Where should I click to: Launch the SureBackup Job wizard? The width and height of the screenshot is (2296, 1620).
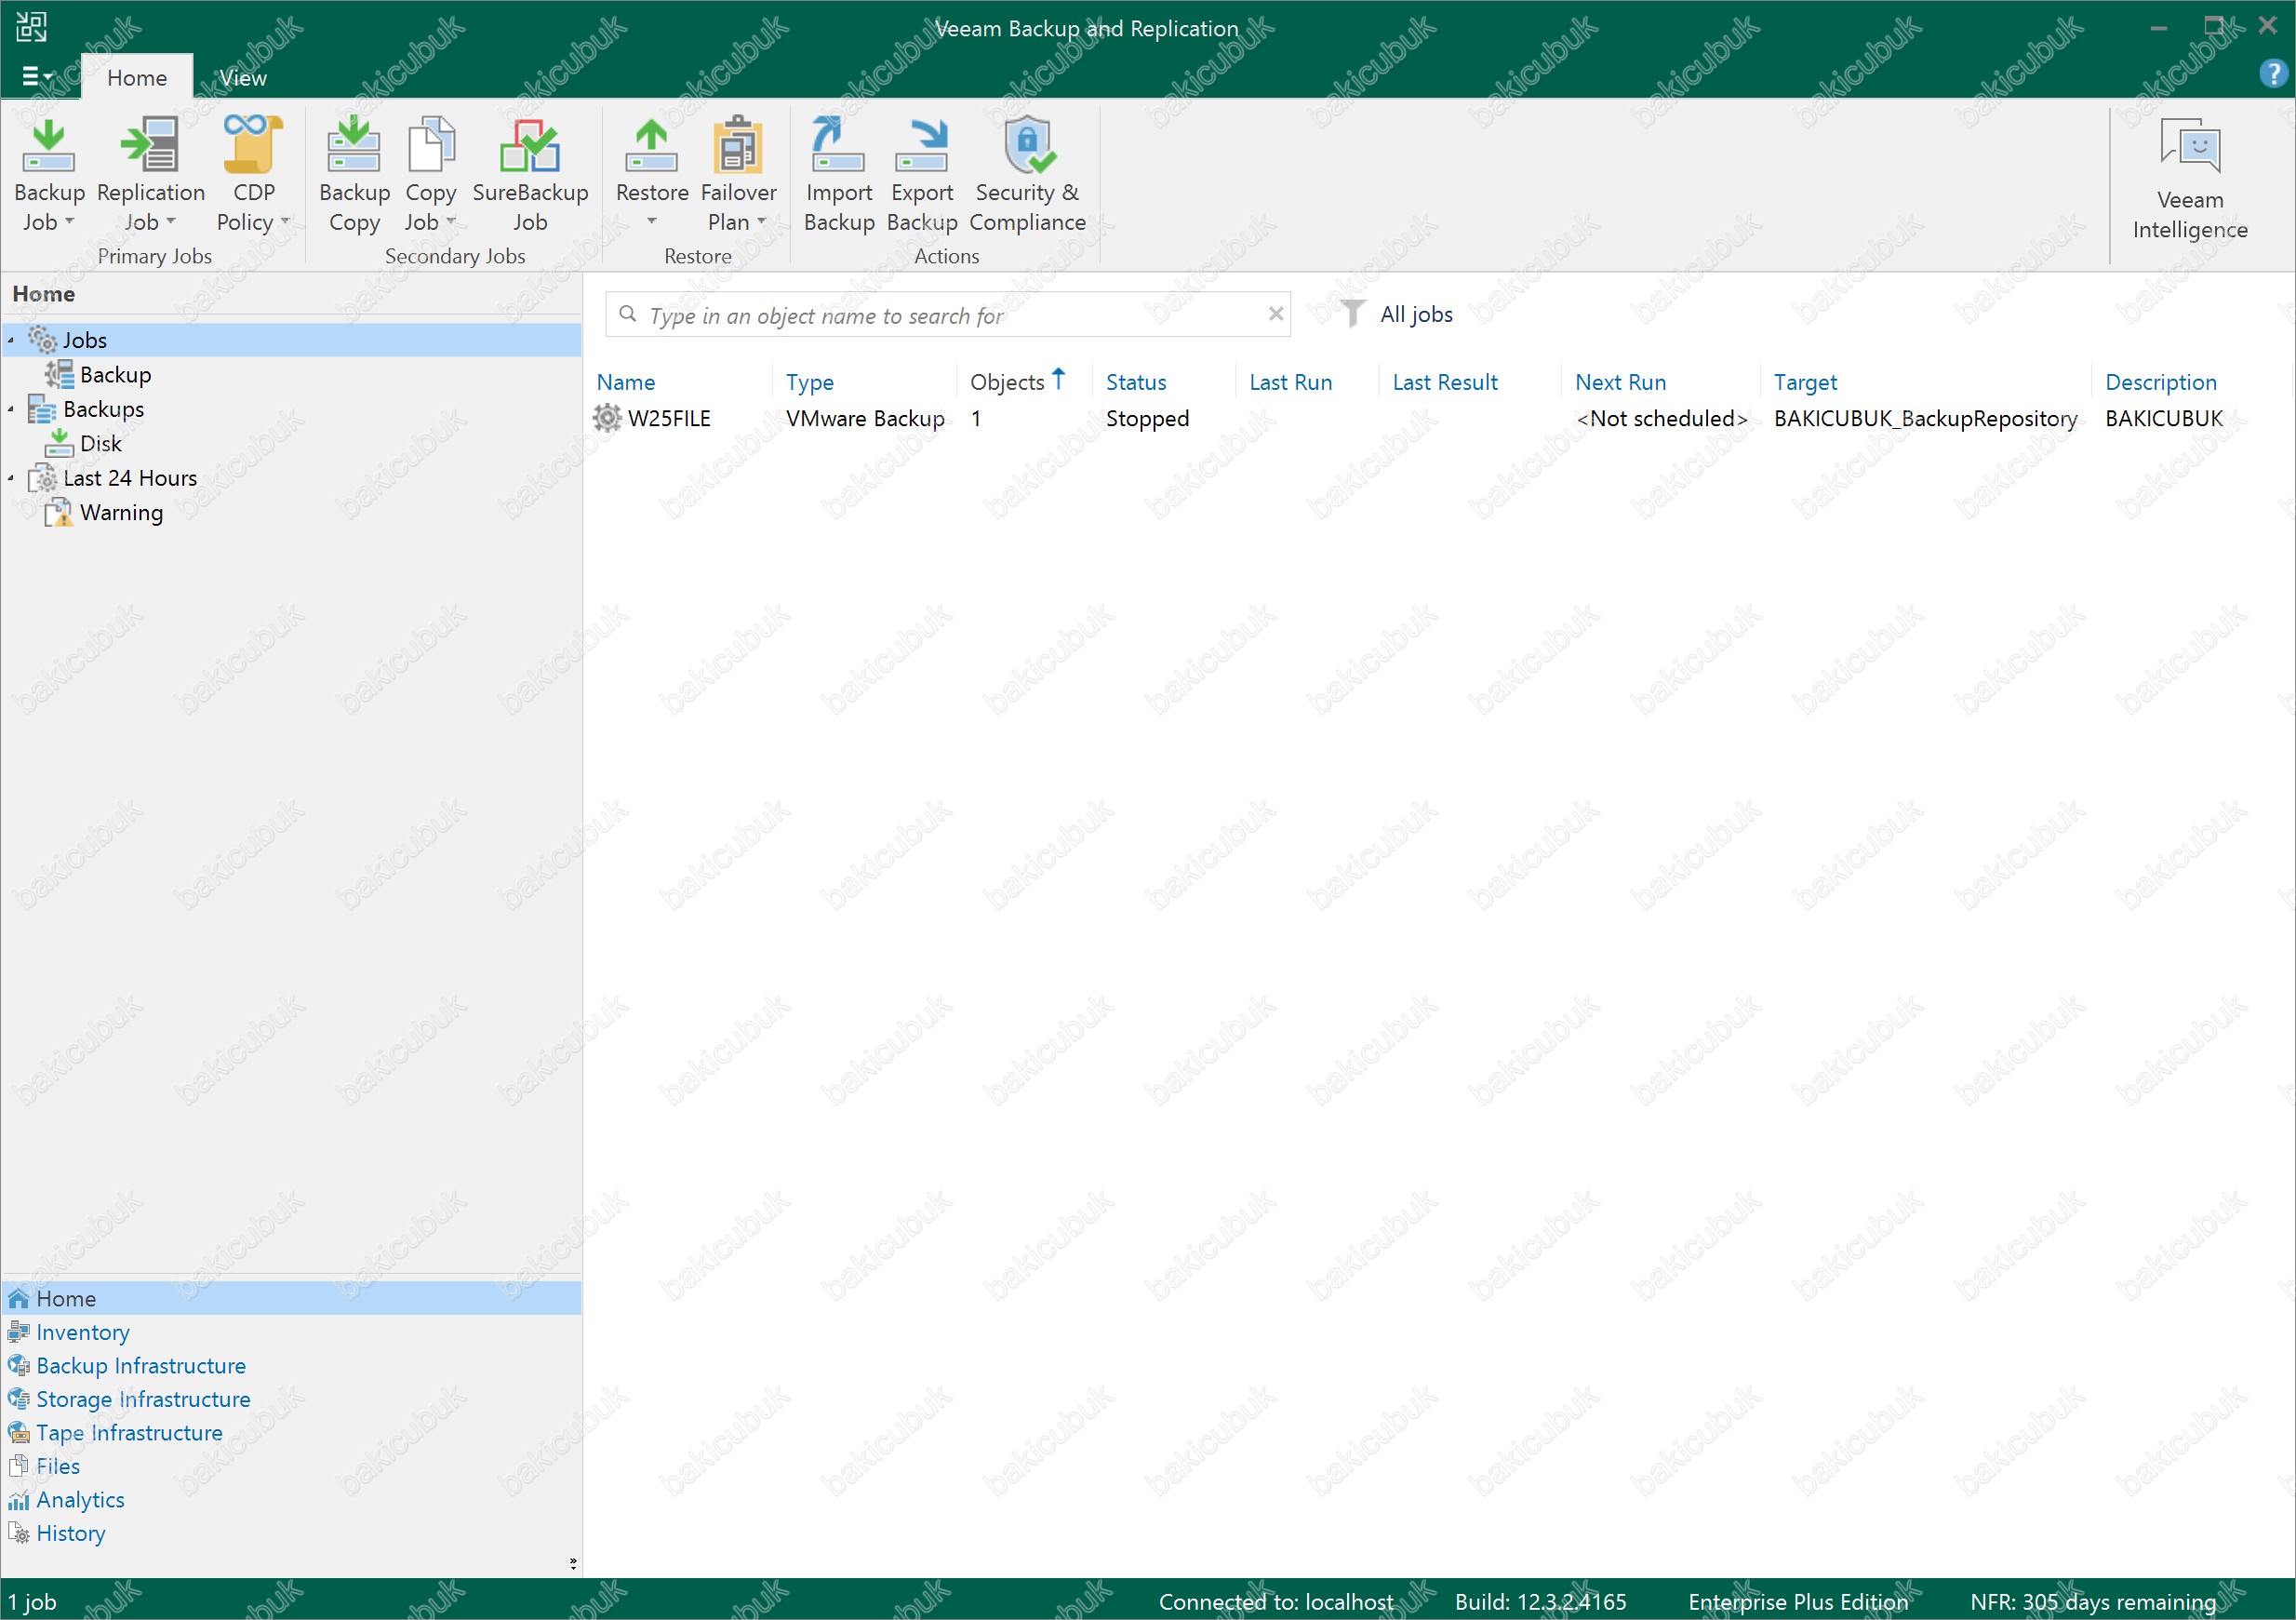pyautogui.click(x=530, y=147)
